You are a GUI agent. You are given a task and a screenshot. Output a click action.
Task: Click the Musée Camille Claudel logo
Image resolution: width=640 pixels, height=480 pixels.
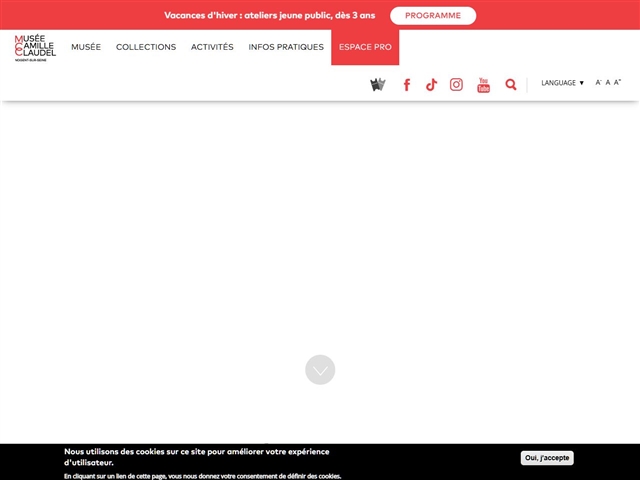[34, 47]
